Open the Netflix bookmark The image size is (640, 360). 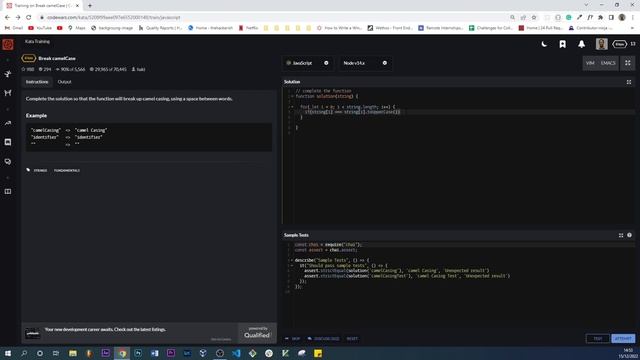click(x=248, y=28)
